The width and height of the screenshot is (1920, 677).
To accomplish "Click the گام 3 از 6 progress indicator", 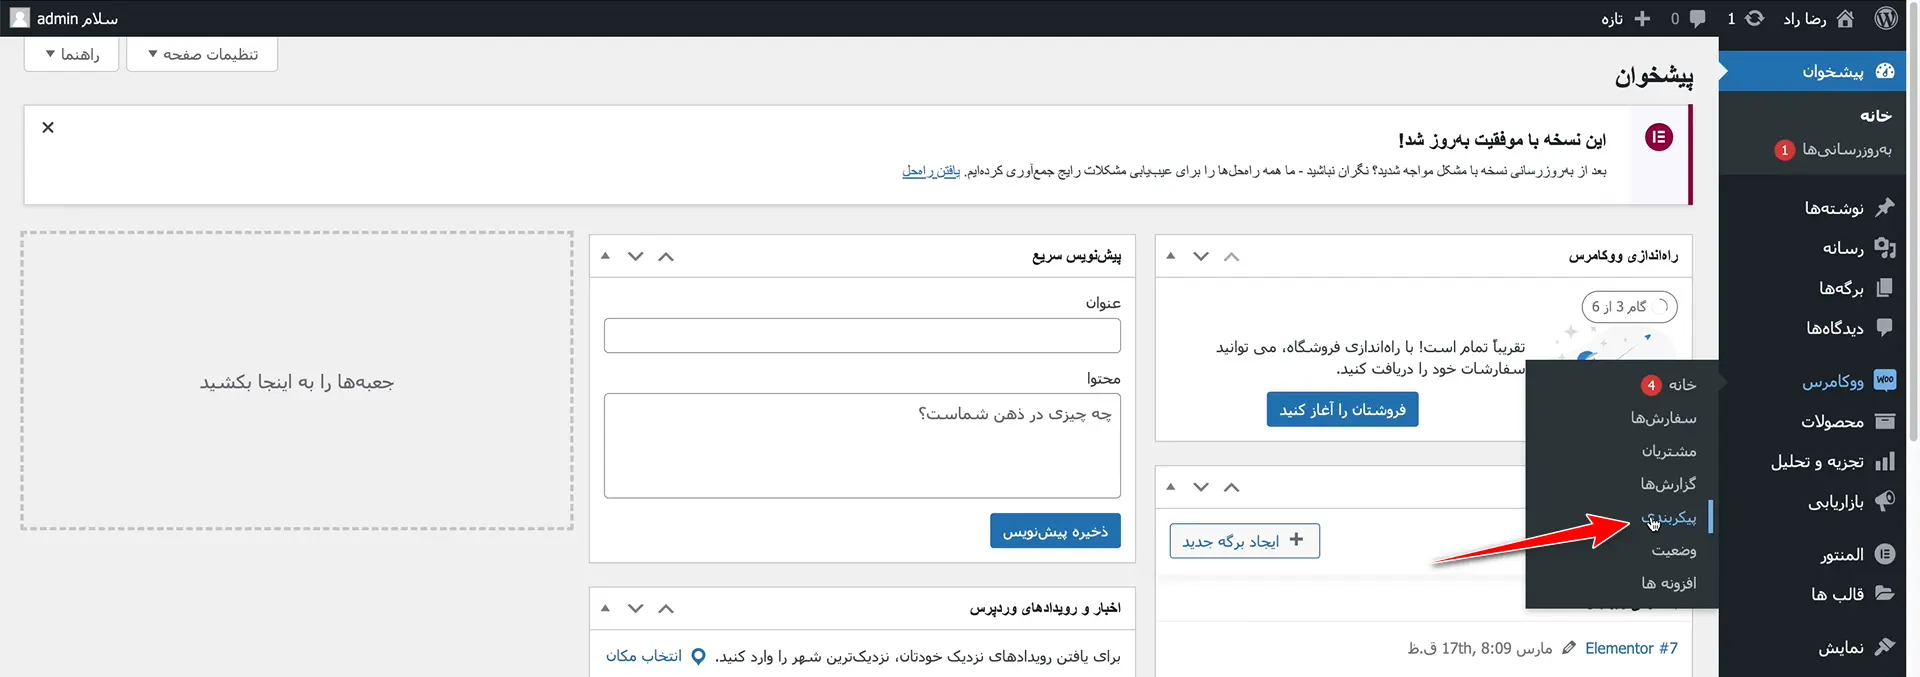I will tap(1629, 307).
